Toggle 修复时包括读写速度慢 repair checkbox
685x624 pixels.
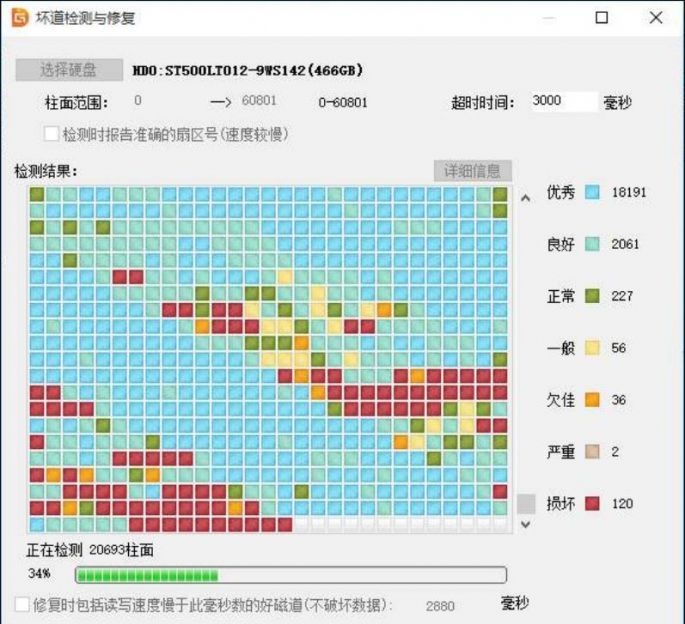[23, 605]
